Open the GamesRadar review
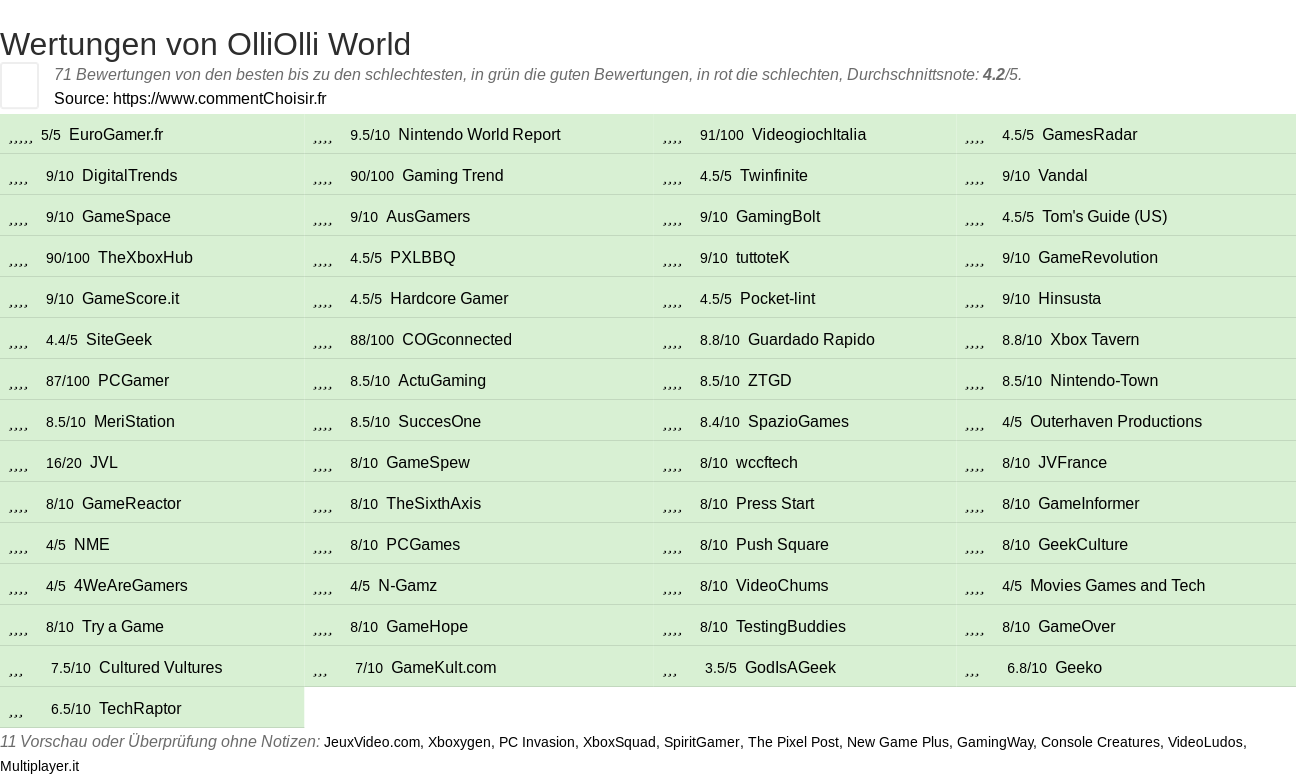 pyautogui.click(x=1089, y=135)
